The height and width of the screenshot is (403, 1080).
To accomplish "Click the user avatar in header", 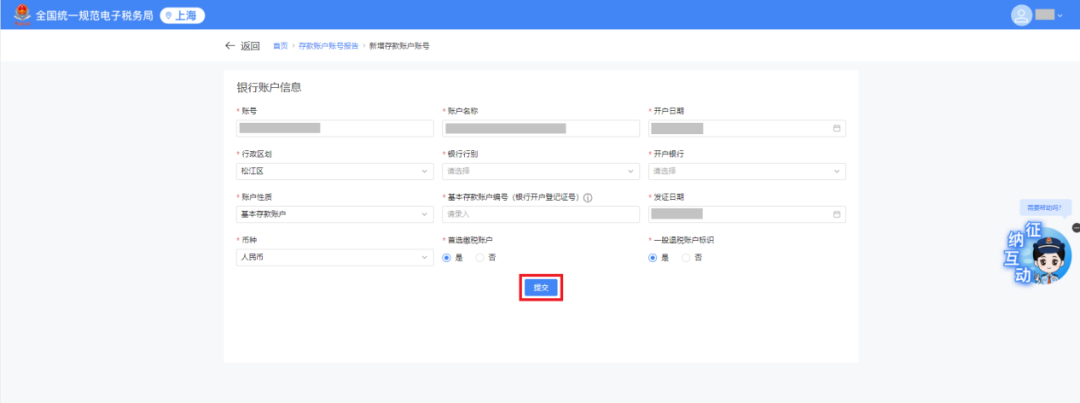I will (x=1021, y=15).
